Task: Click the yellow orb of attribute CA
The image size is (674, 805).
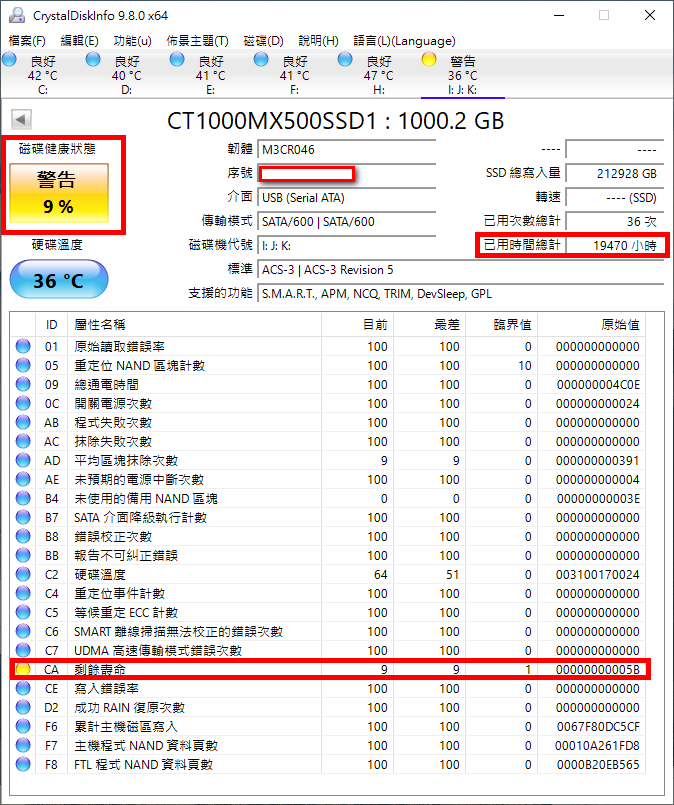Action: tap(23, 669)
